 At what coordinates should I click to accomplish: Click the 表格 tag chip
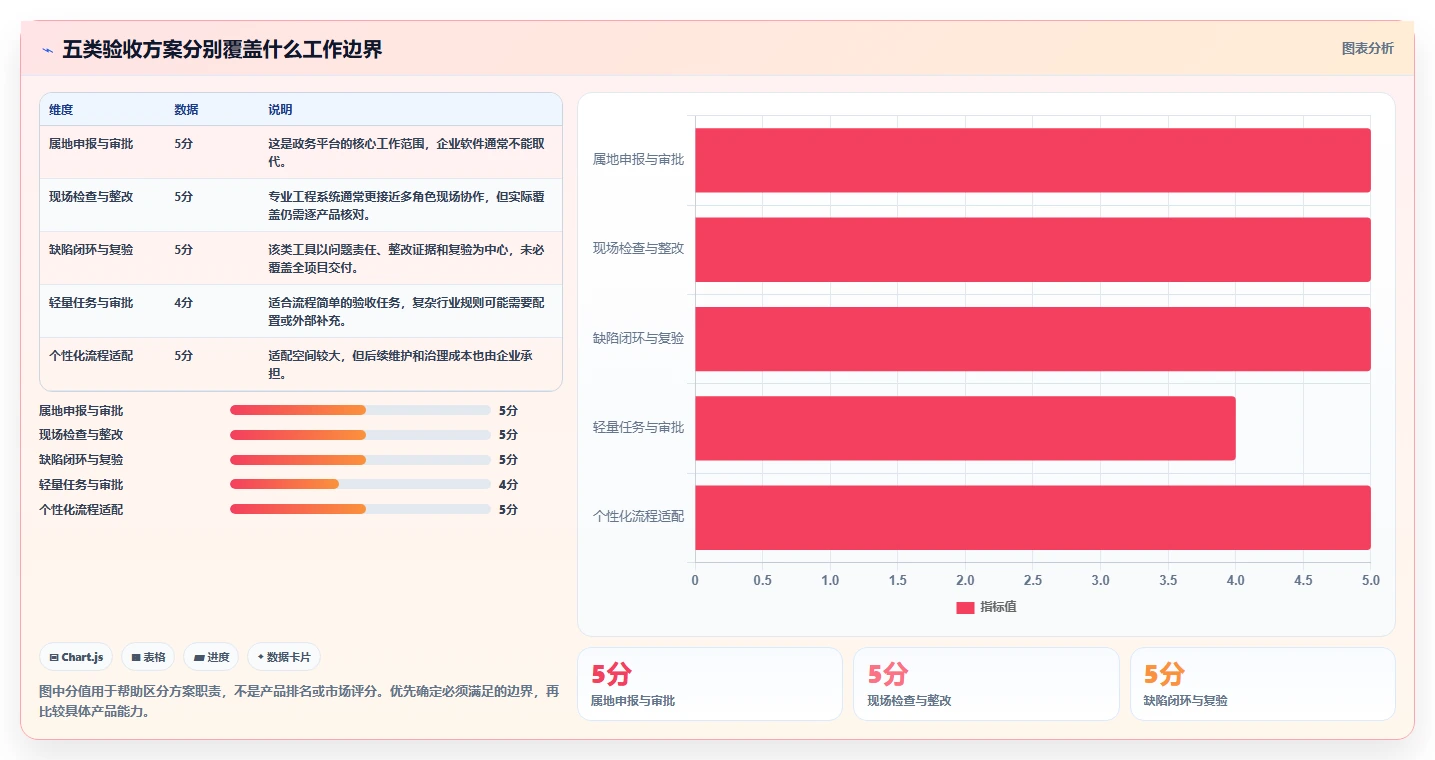coord(148,657)
